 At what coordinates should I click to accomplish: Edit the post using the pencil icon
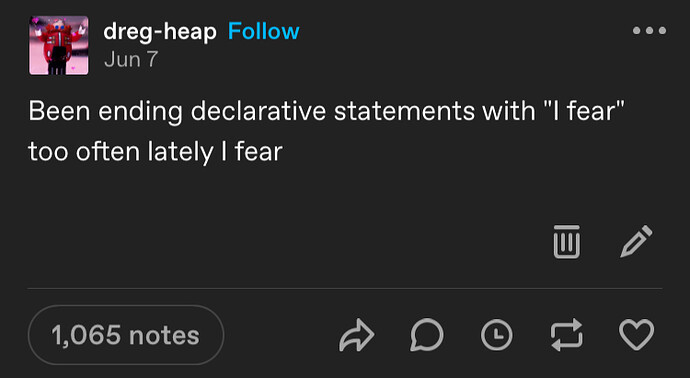636,241
